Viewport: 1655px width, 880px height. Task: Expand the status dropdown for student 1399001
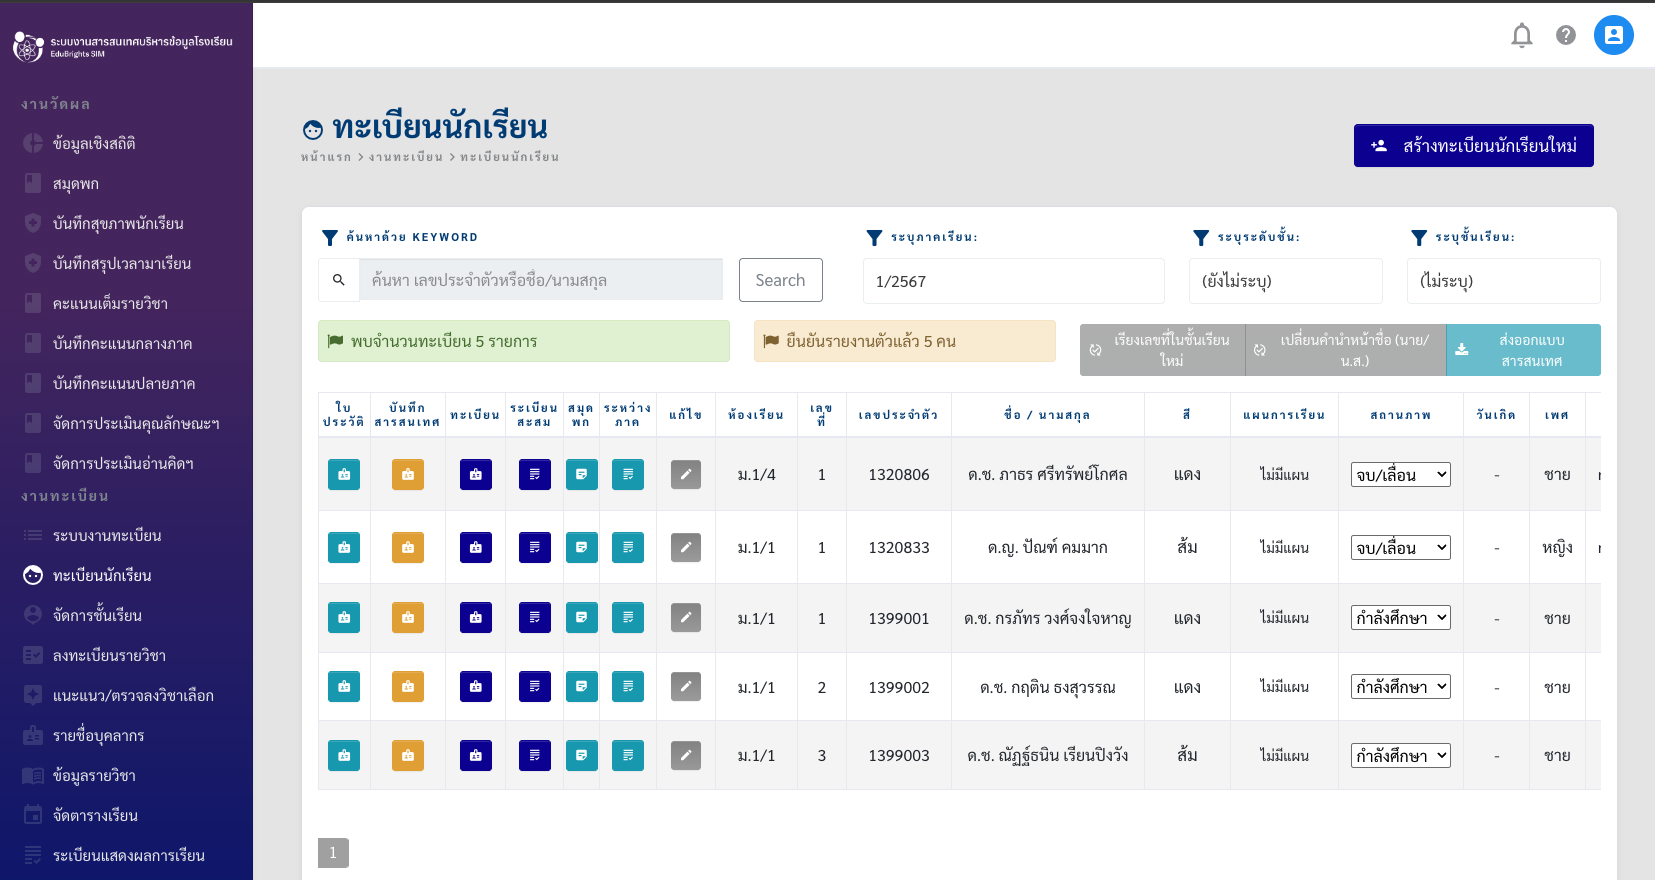click(x=1400, y=618)
